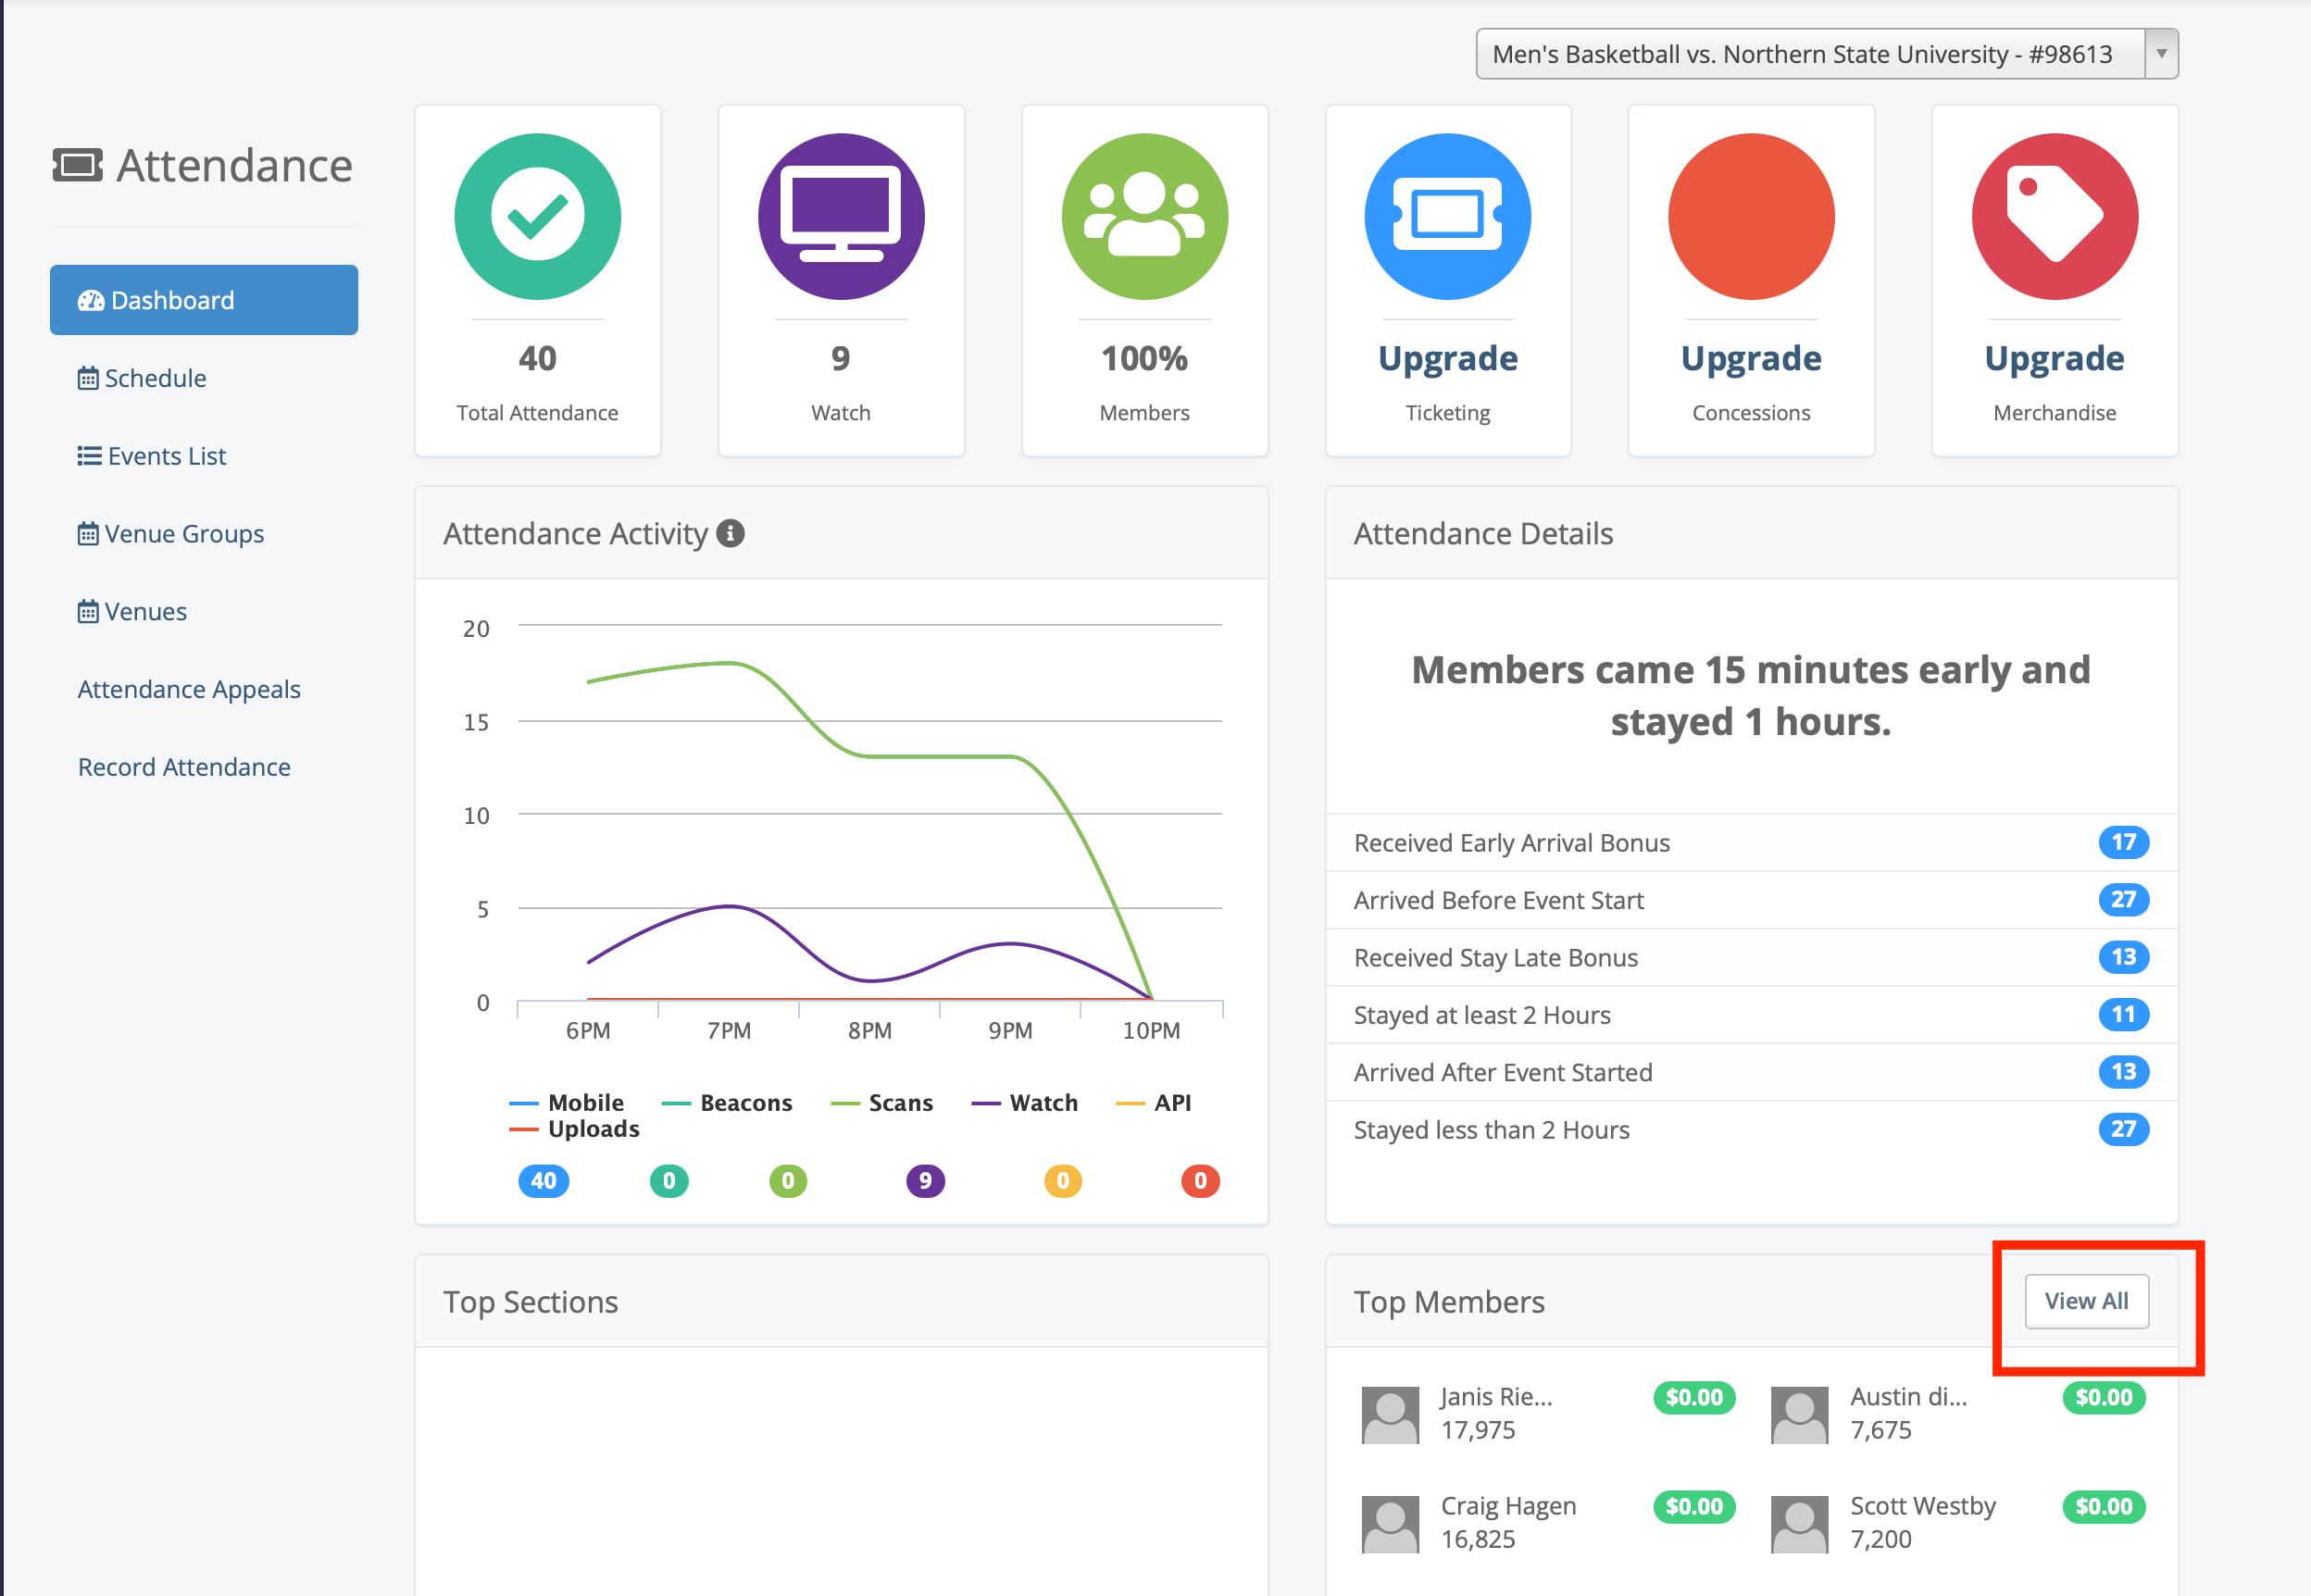The height and width of the screenshot is (1596, 2311).
Task: Open the Attendance Appeals link
Action: (x=189, y=689)
